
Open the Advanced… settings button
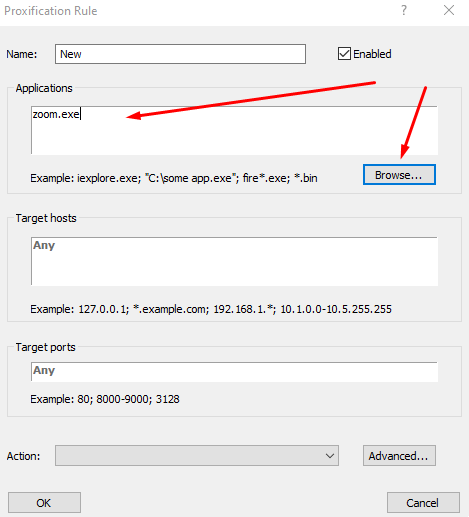pyautogui.click(x=399, y=455)
